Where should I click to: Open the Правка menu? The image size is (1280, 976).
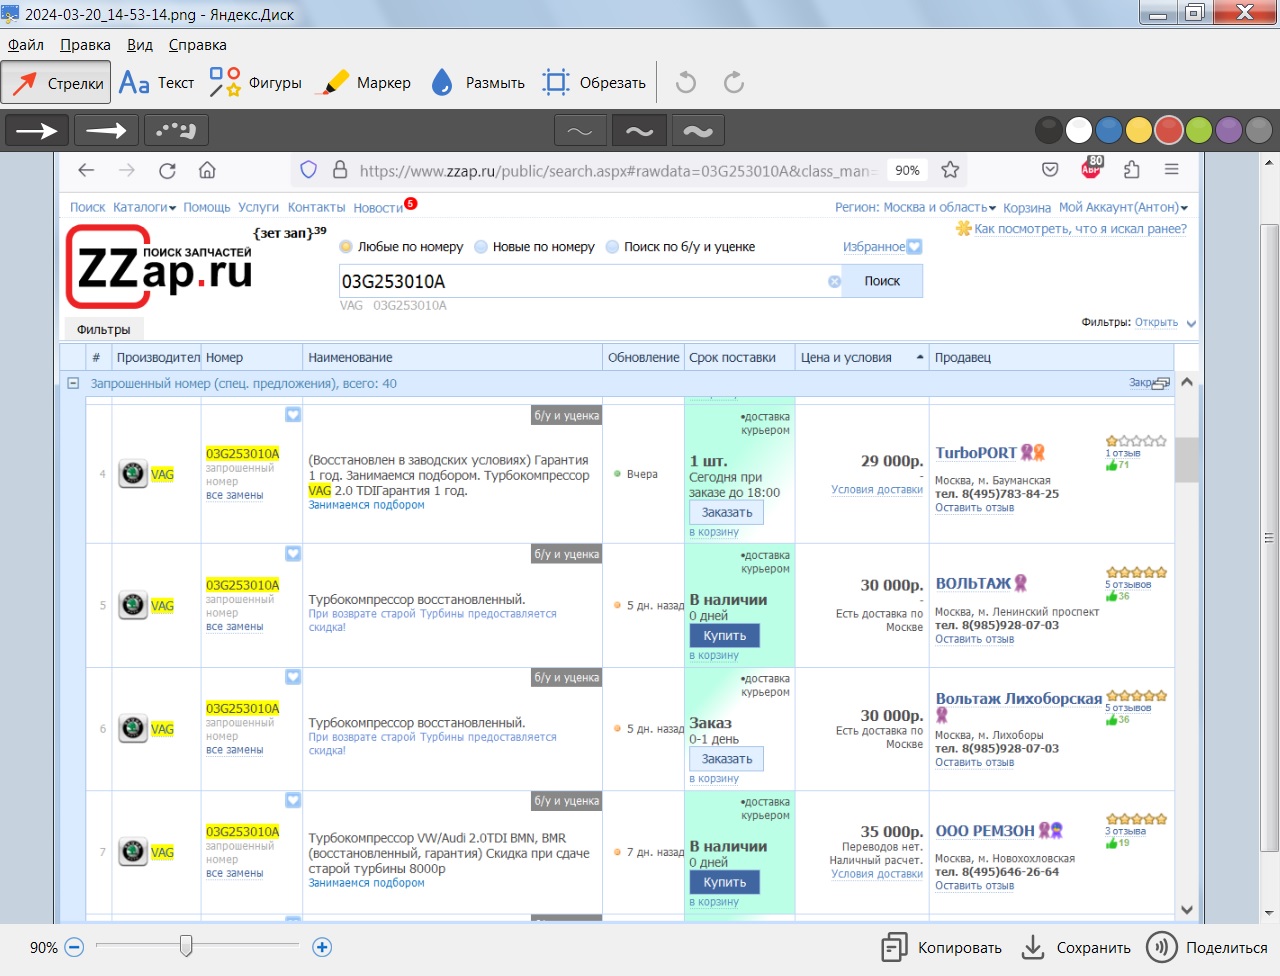coord(85,45)
